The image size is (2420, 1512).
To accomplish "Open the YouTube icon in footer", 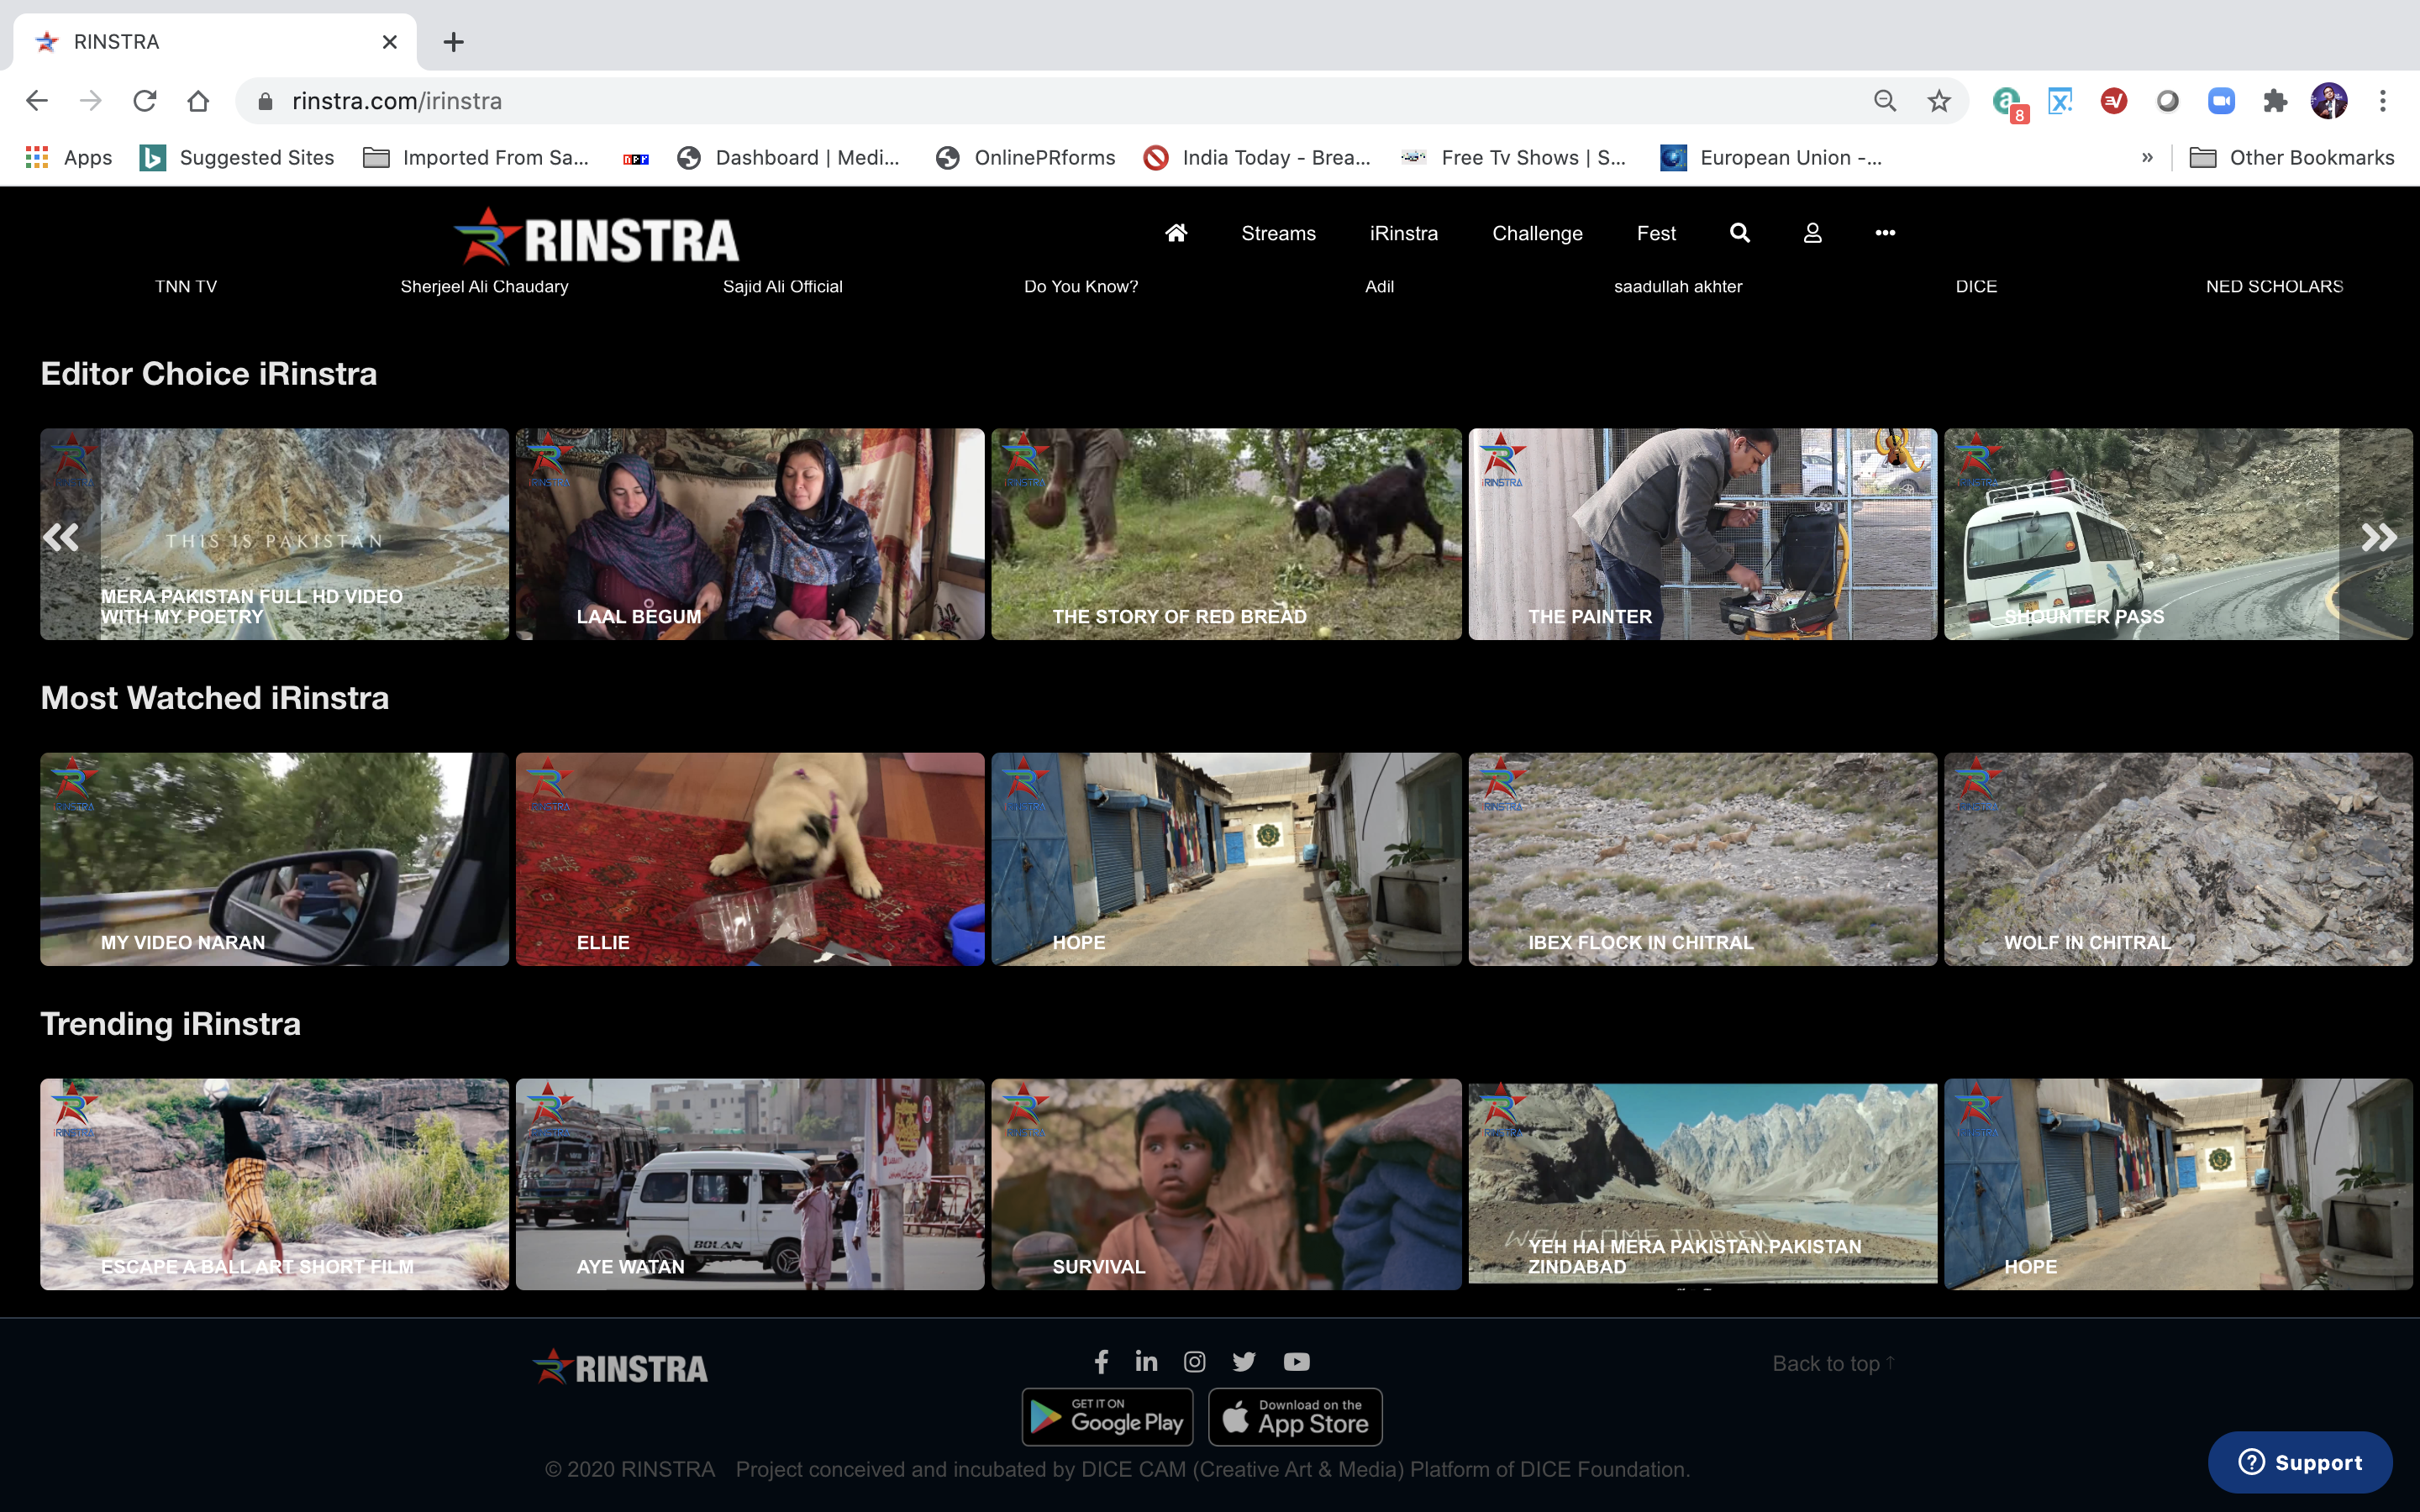I will pos(1296,1361).
